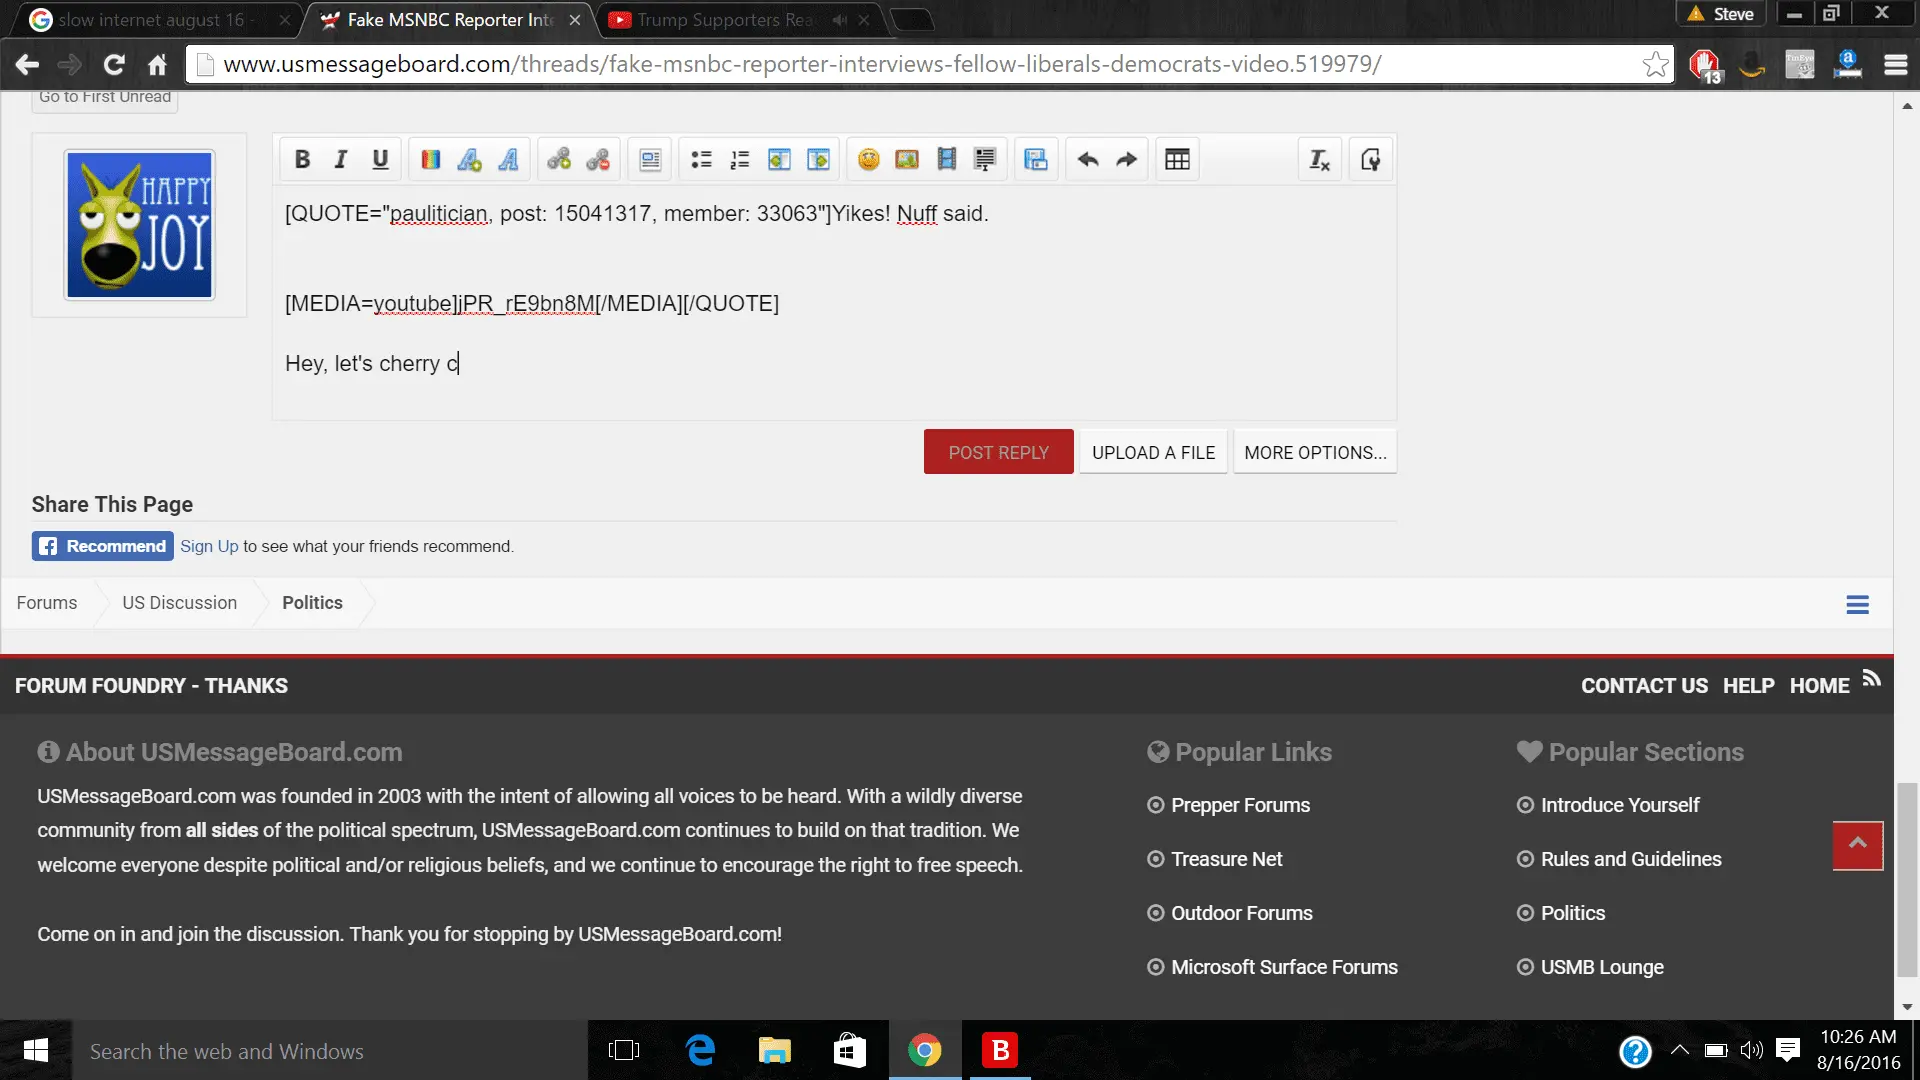The height and width of the screenshot is (1080, 1920).
Task: Click the insert image icon
Action: [907, 160]
